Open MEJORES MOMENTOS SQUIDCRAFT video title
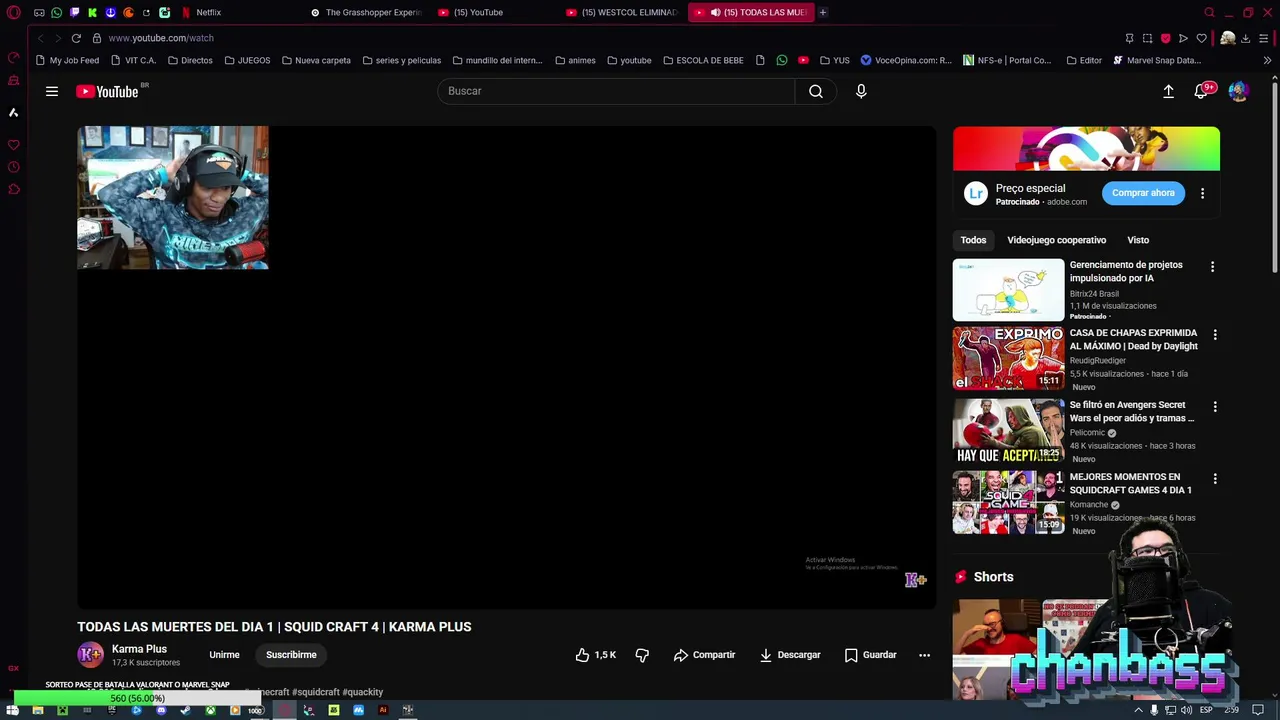This screenshot has width=1280, height=720. [1130, 484]
